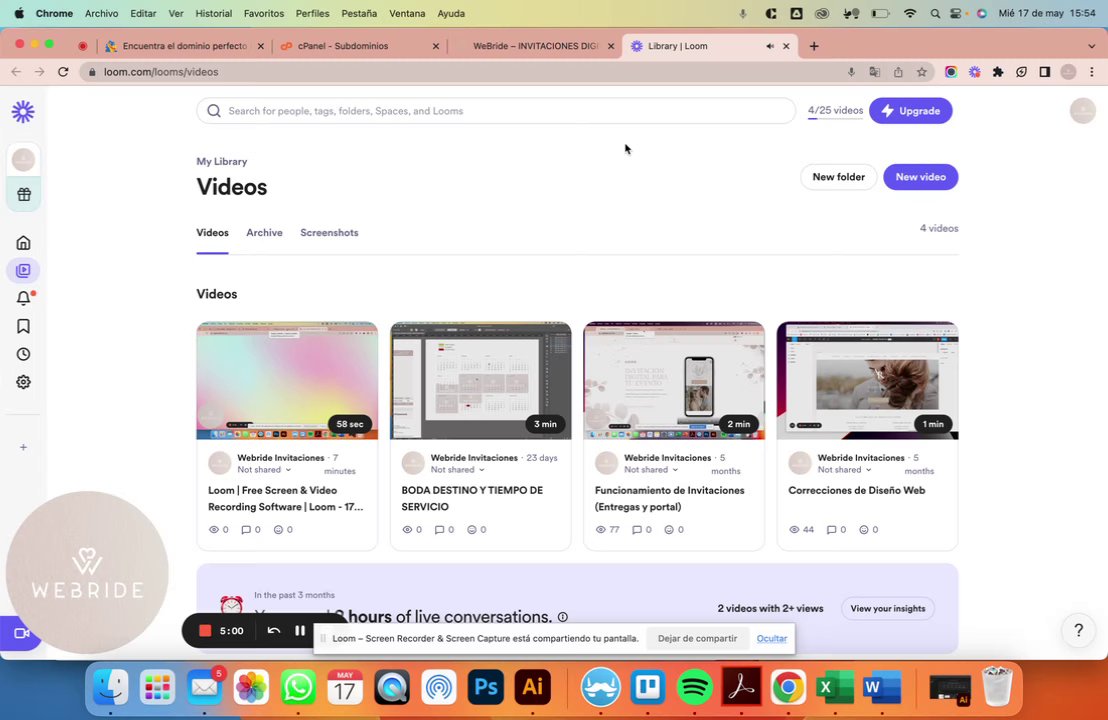This screenshot has height=720, width=1108.
Task: Switch to the Screenshots tab
Action: coord(329,232)
